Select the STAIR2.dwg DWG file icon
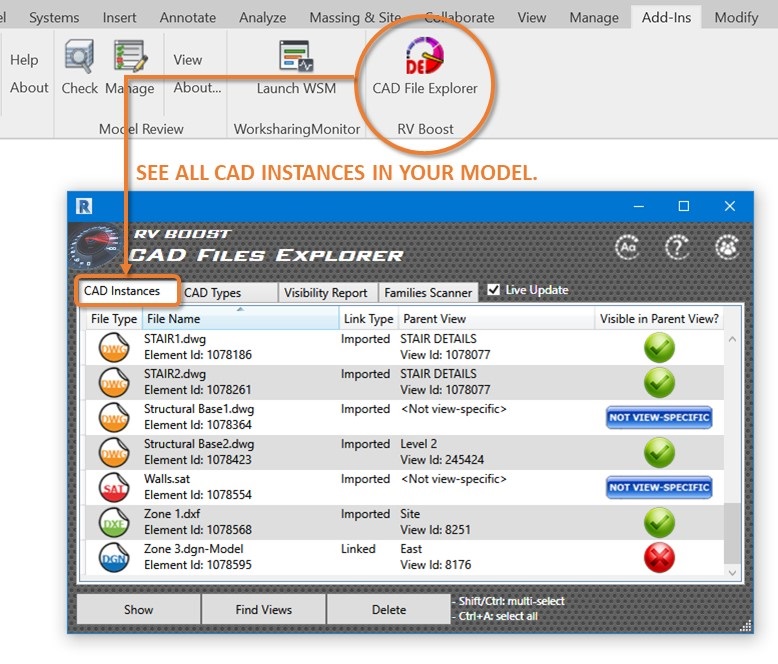The width and height of the screenshot is (778, 664). (114, 382)
